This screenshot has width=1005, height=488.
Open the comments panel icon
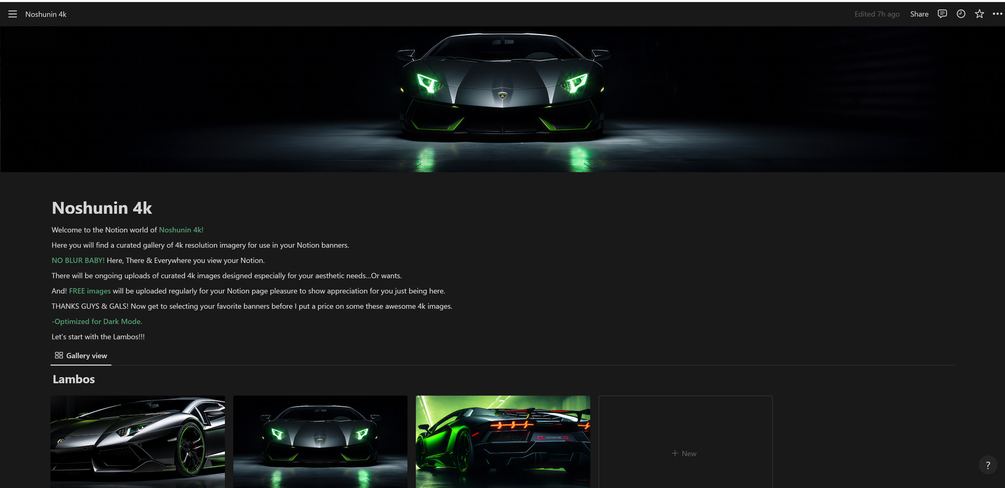(x=942, y=13)
